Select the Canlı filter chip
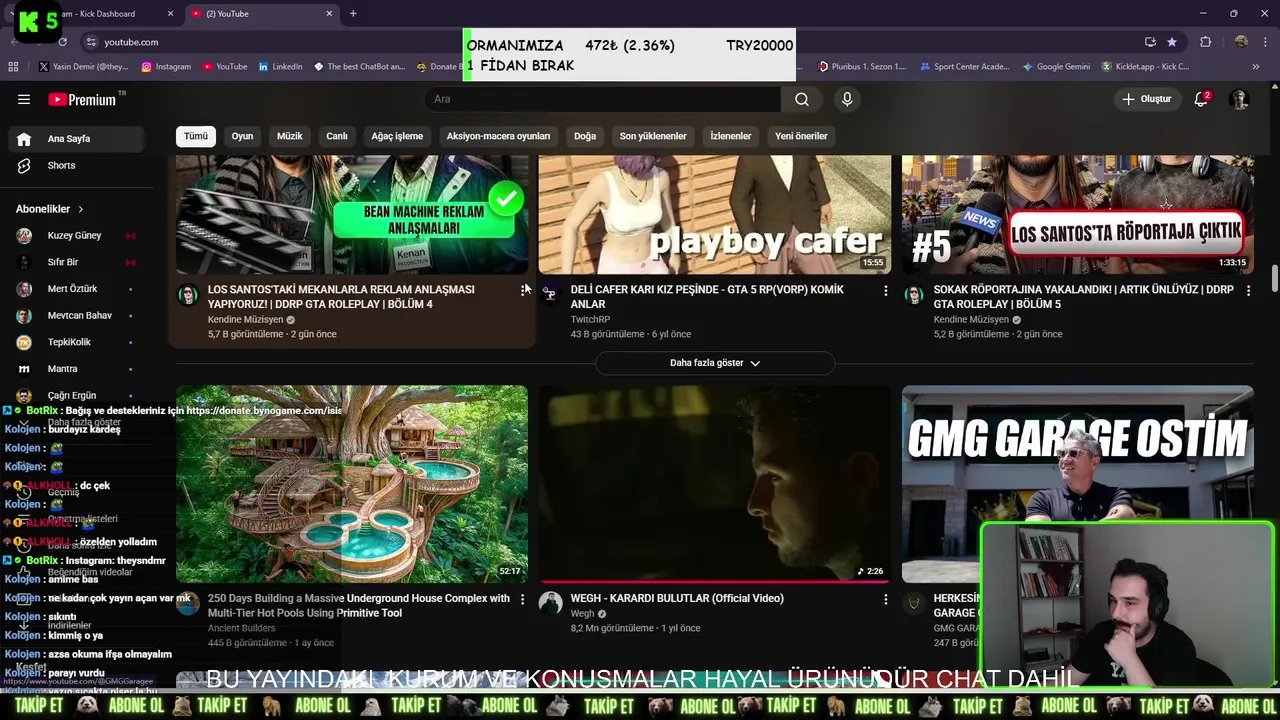This screenshot has width=1280, height=720. pyautogui.click(x=337, y=136)
